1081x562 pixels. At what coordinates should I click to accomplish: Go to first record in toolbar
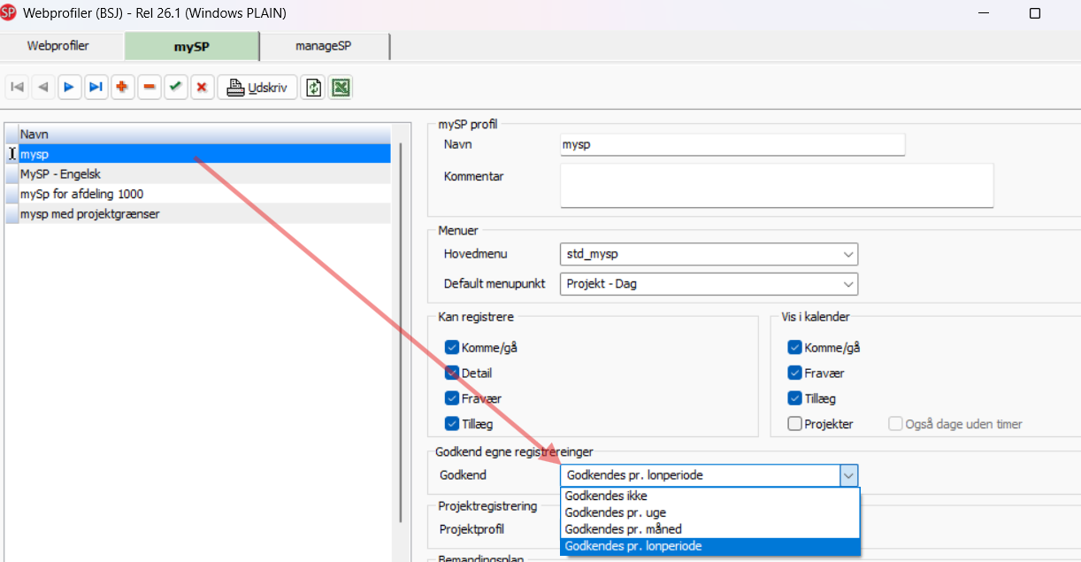click(17, 87)
